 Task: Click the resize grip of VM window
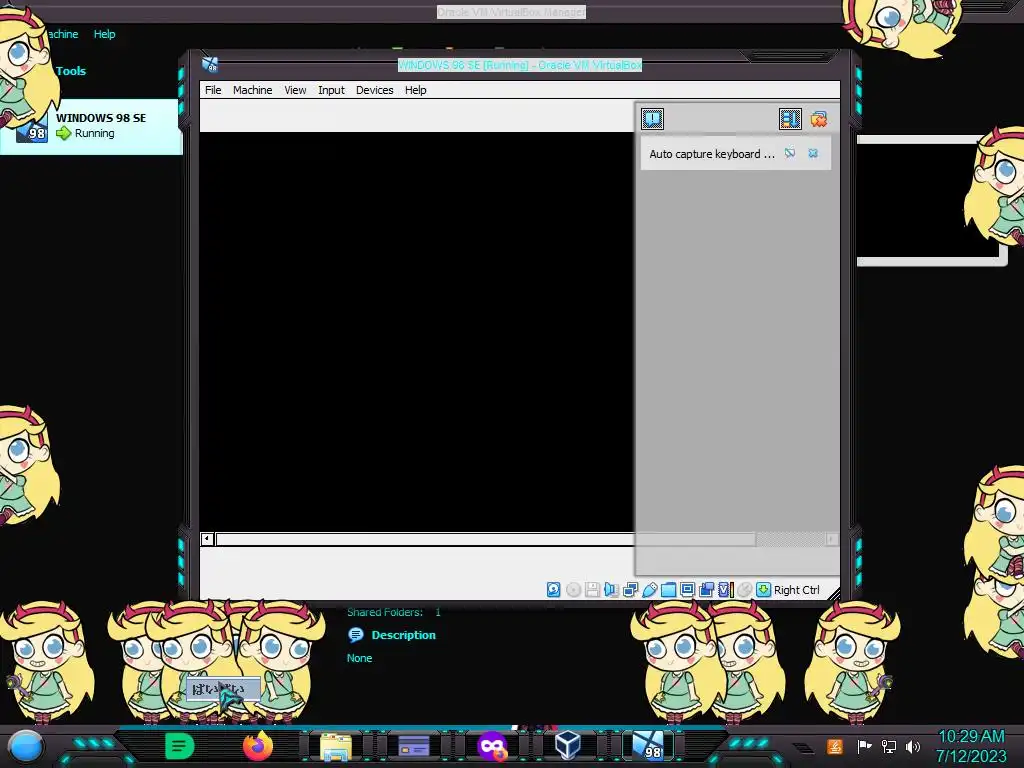833,594
